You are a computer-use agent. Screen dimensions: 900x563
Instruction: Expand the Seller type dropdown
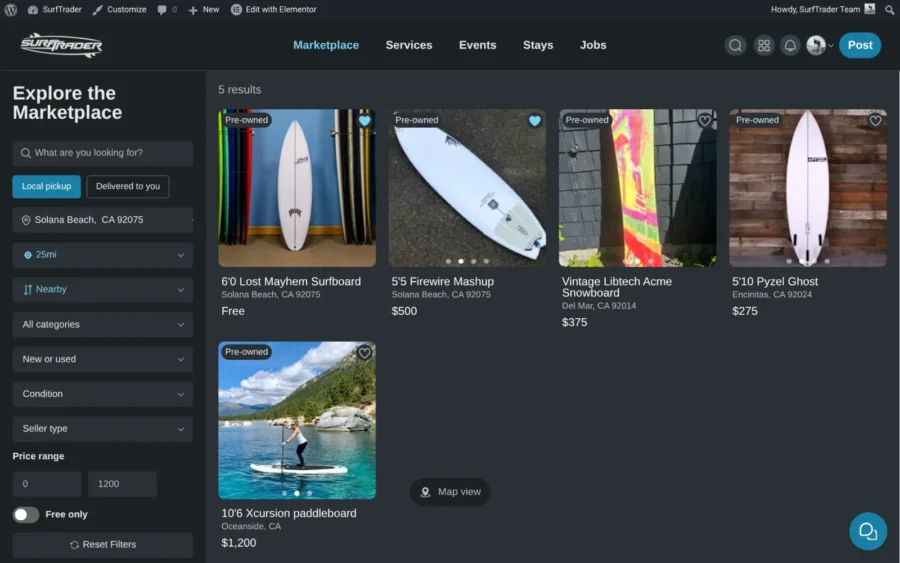(103, 429)
